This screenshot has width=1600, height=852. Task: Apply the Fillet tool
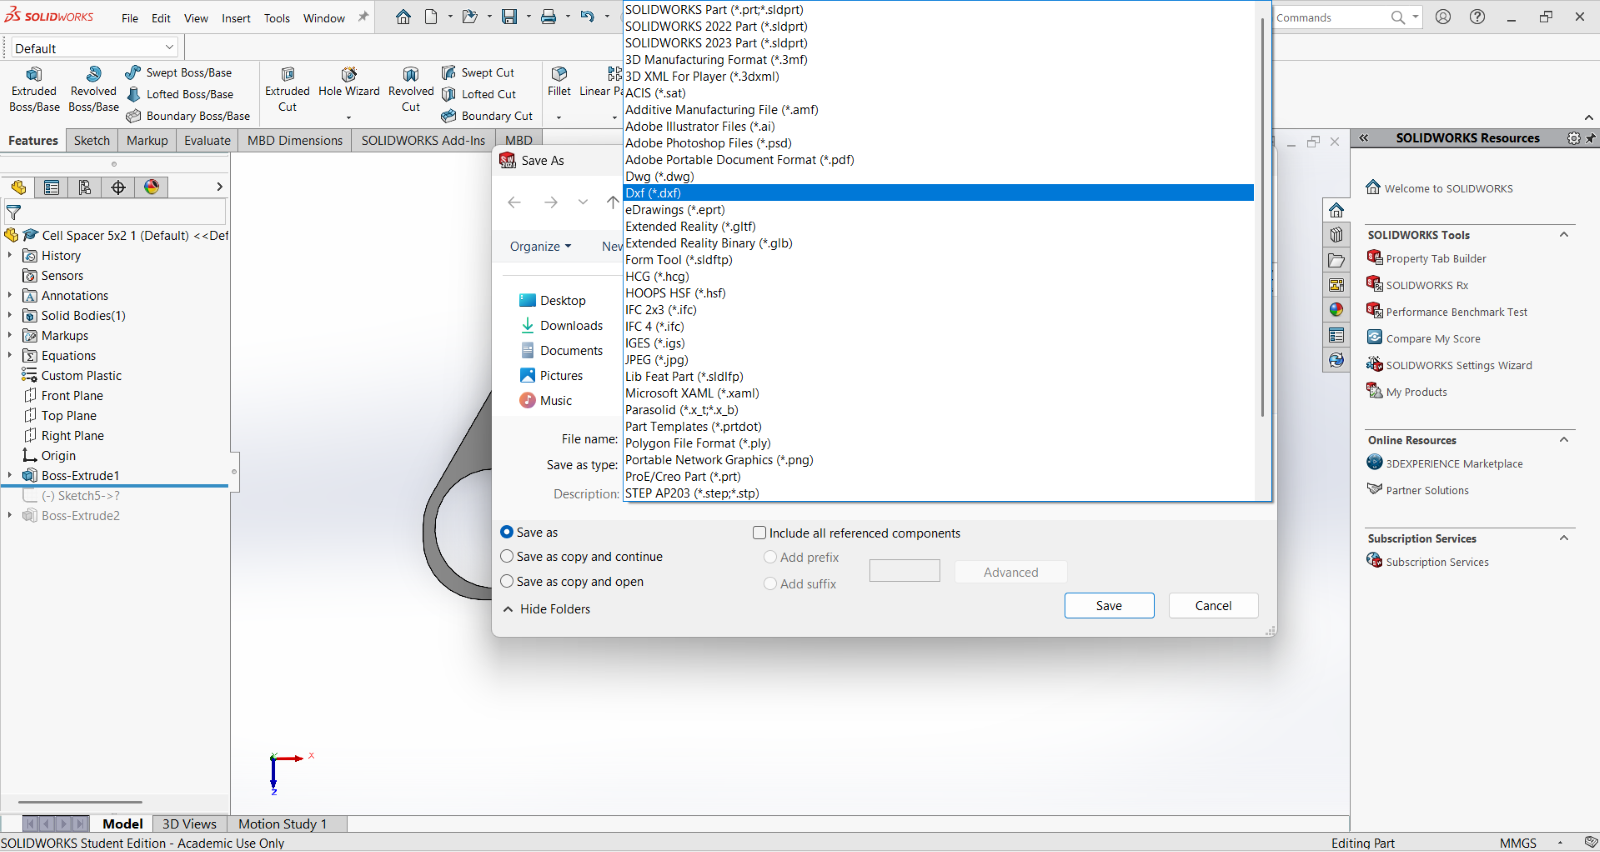tap(559, 82)
